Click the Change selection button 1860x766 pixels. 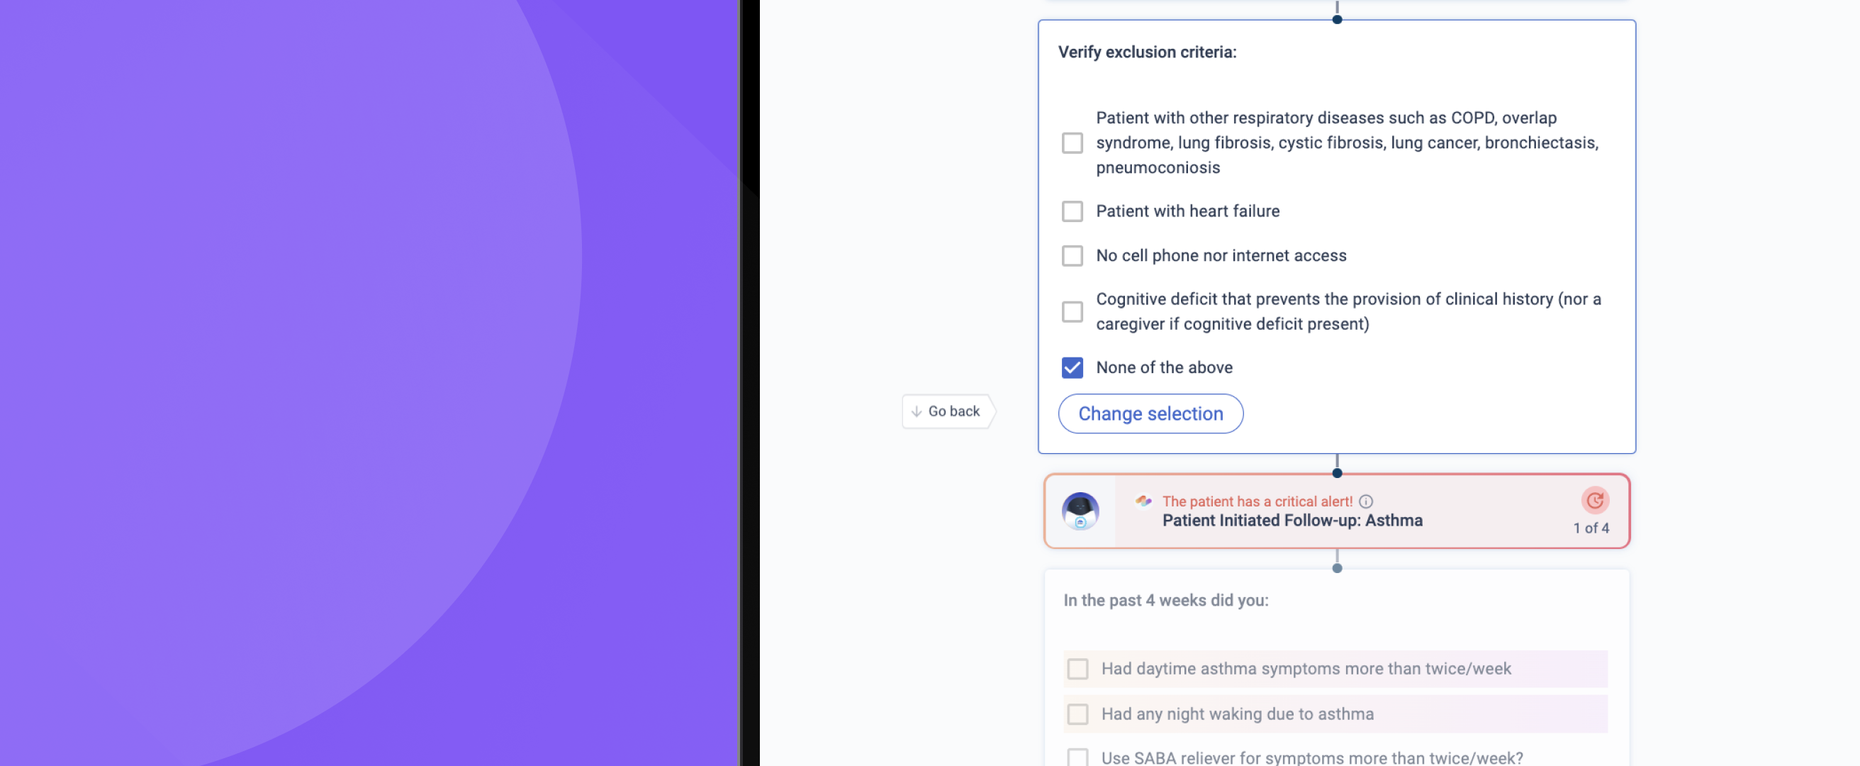[1151, 414]
